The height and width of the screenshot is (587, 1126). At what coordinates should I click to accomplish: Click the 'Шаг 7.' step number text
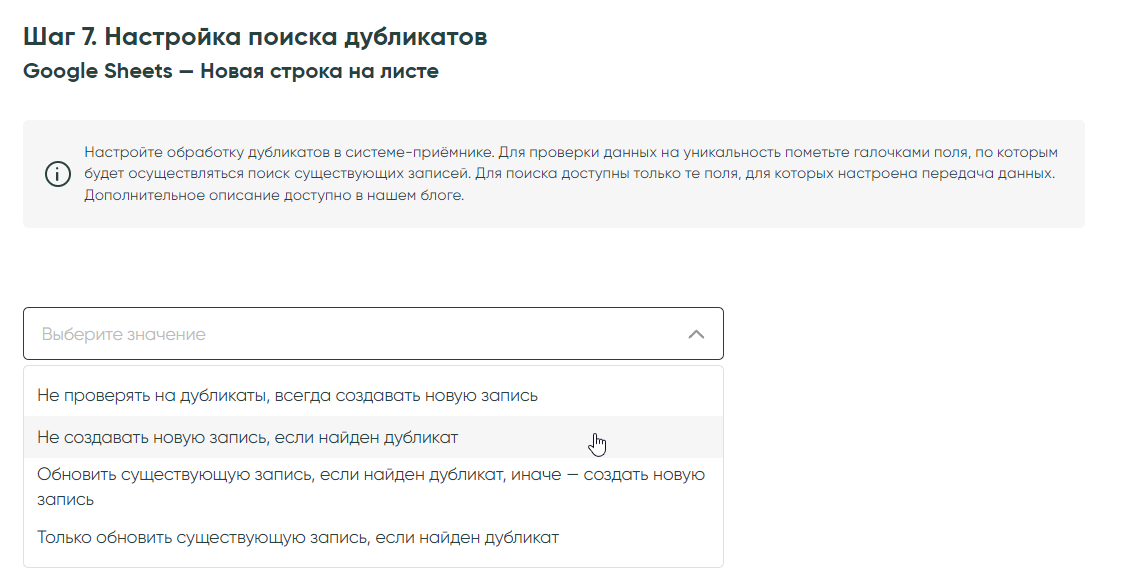tap(59, 38)
